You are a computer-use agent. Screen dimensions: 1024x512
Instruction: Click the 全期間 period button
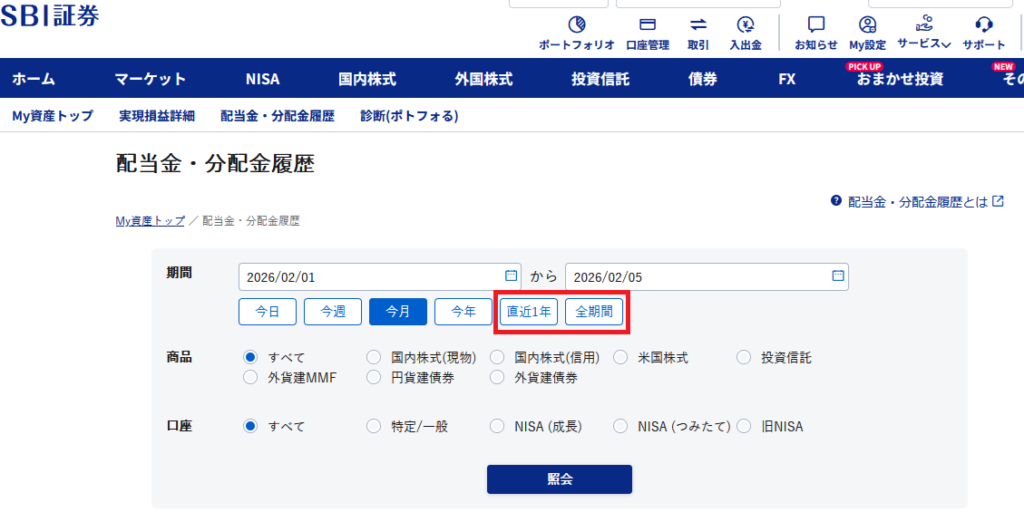[x=594, y=312]
